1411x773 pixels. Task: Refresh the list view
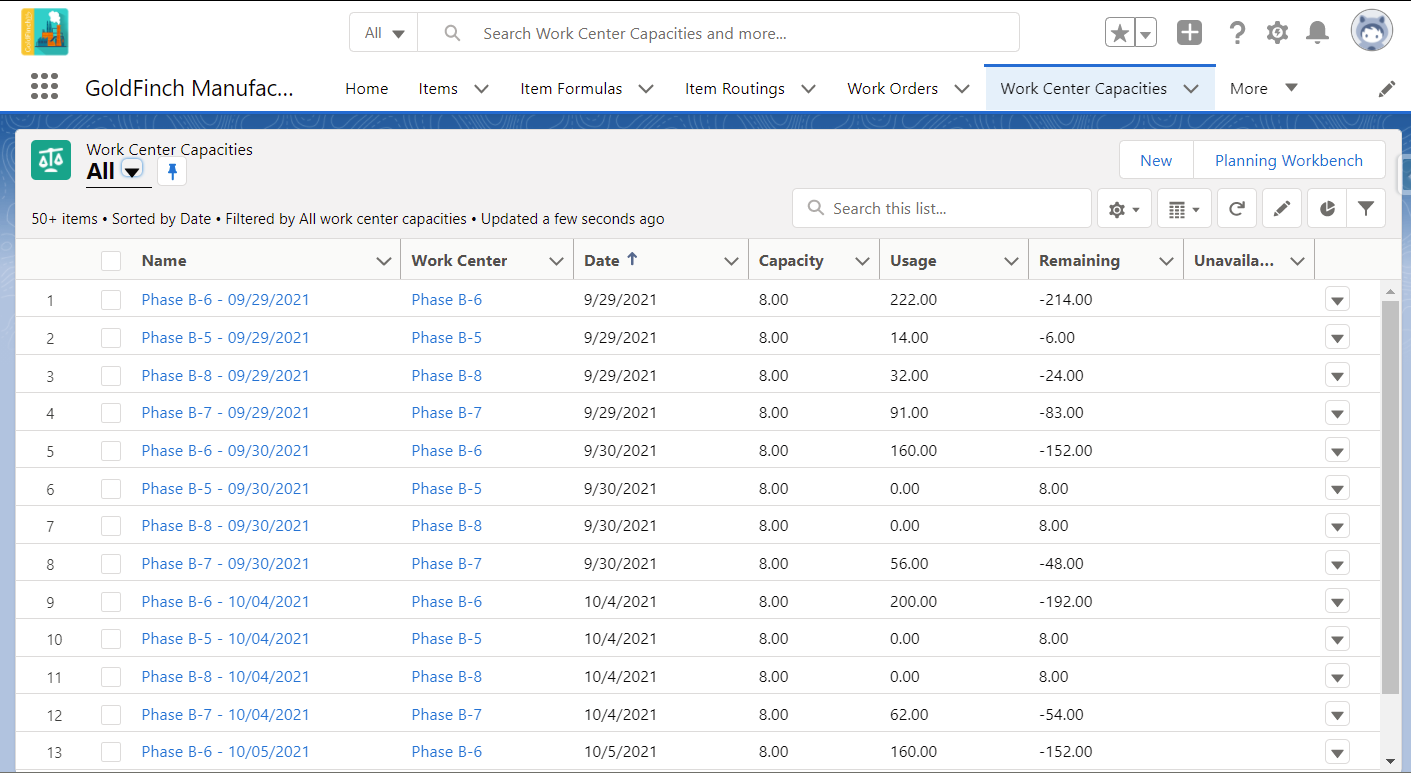1237,209
